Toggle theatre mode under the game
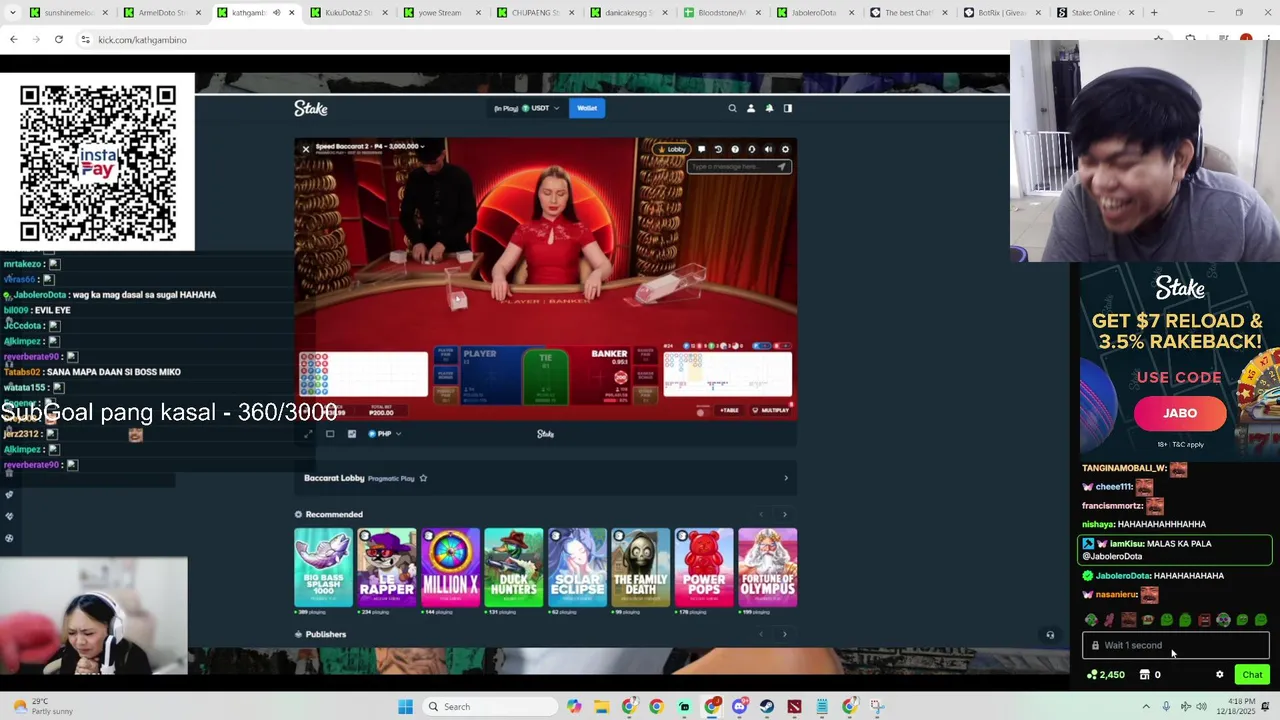This screenshot has height=720, width=1280. [x=330, y=434]
